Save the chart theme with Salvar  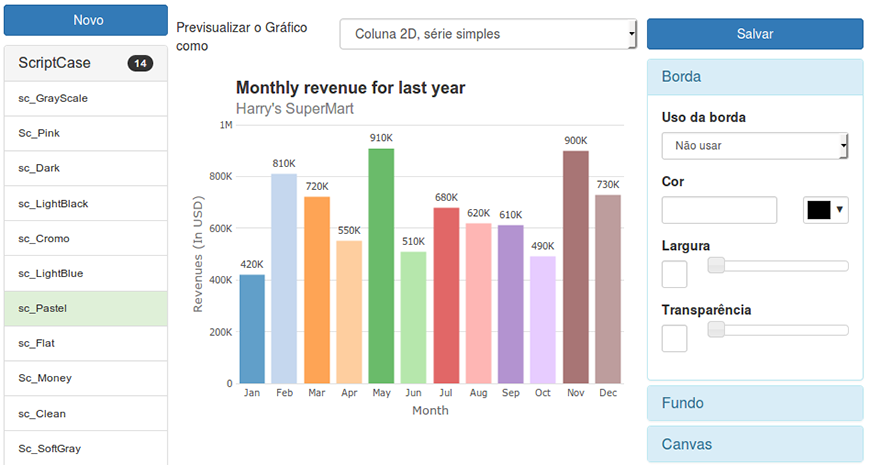tap(755, 34)
